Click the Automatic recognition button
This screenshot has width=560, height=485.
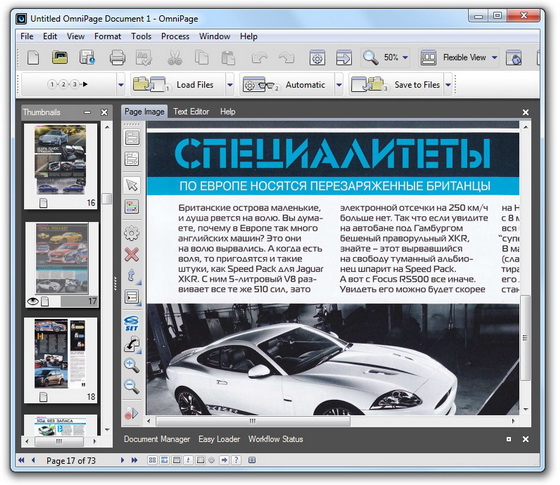[287, 85]
